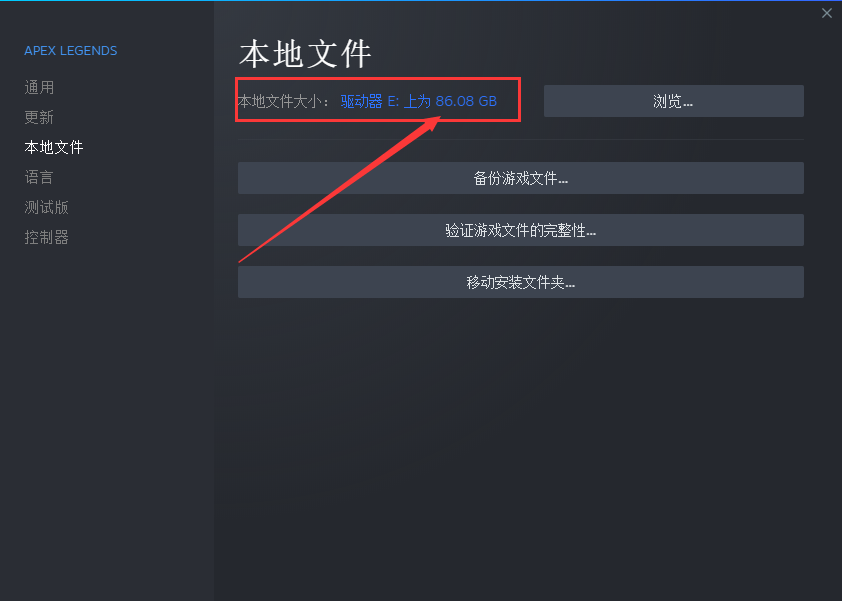This screenshot has width=842, height=601.
Task: Run 验证游戏文件的完整性...
Action: coord(520,230)
